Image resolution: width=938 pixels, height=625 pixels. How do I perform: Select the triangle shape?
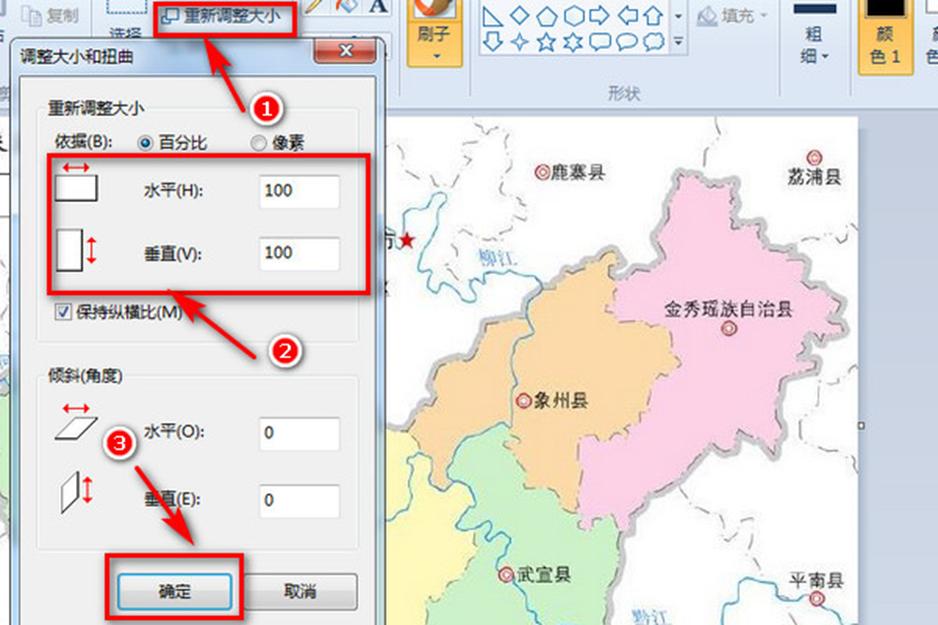[491, 15]
